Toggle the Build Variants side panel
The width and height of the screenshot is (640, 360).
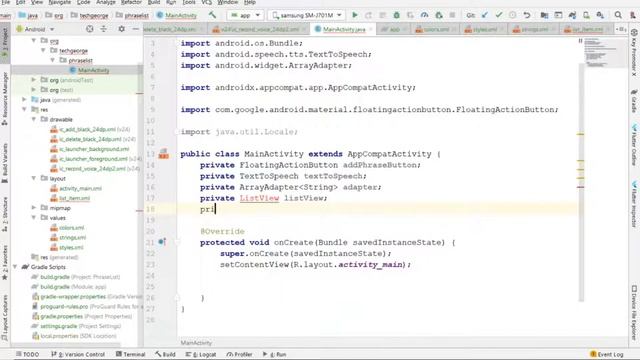pos(5,162)
